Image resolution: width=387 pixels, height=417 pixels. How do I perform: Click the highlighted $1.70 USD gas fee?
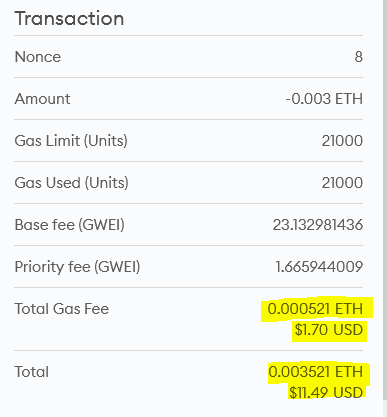coord(329,330)
